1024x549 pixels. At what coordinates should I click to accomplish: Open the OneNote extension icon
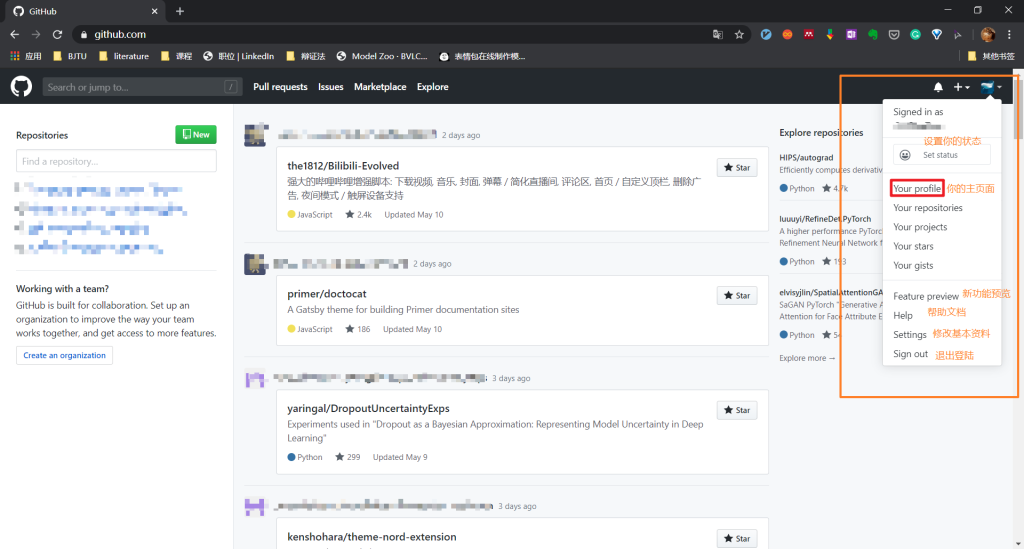coord(851,35)
